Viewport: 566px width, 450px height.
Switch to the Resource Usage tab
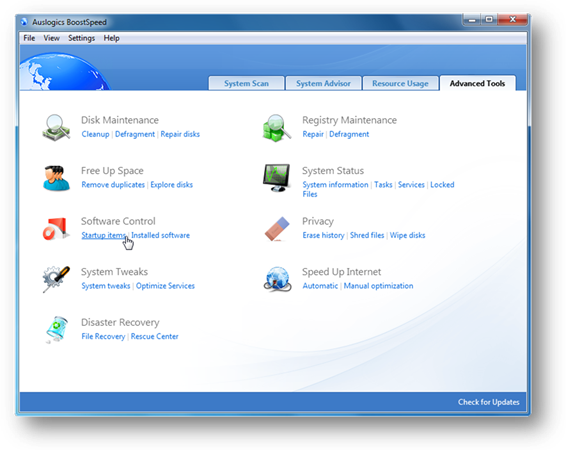tap(400, 83)
